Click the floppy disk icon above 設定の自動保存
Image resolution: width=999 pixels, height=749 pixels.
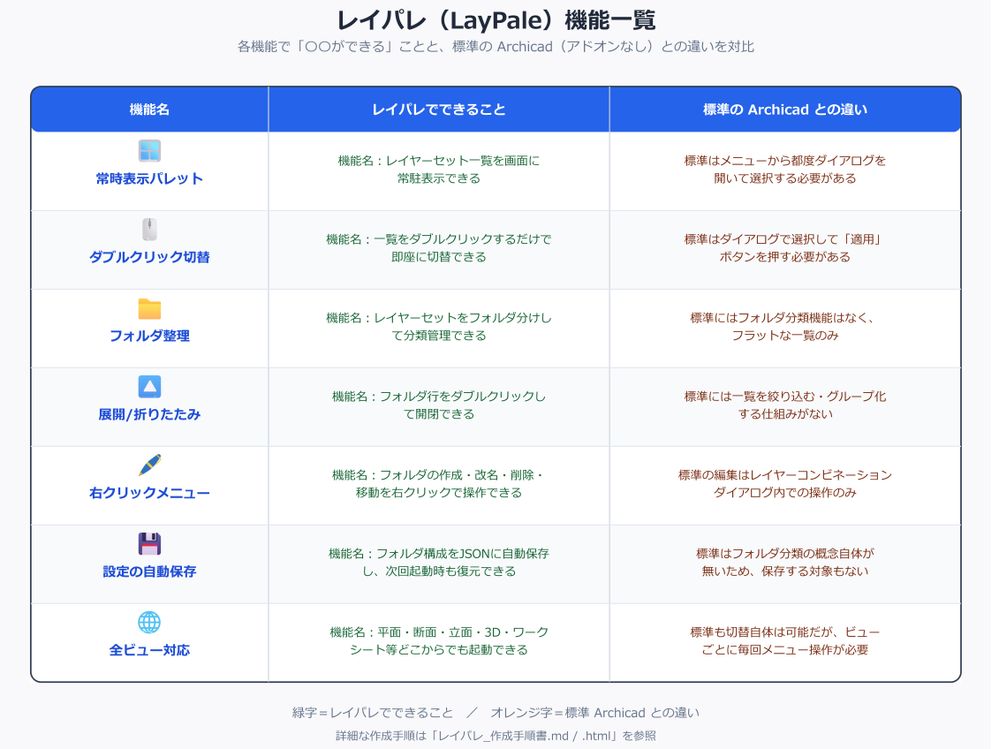[150, 544]
